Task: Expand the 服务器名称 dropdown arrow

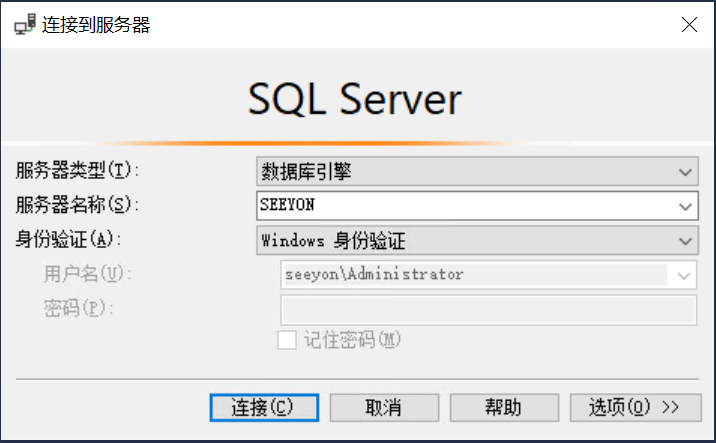Action: coord(685,206)
